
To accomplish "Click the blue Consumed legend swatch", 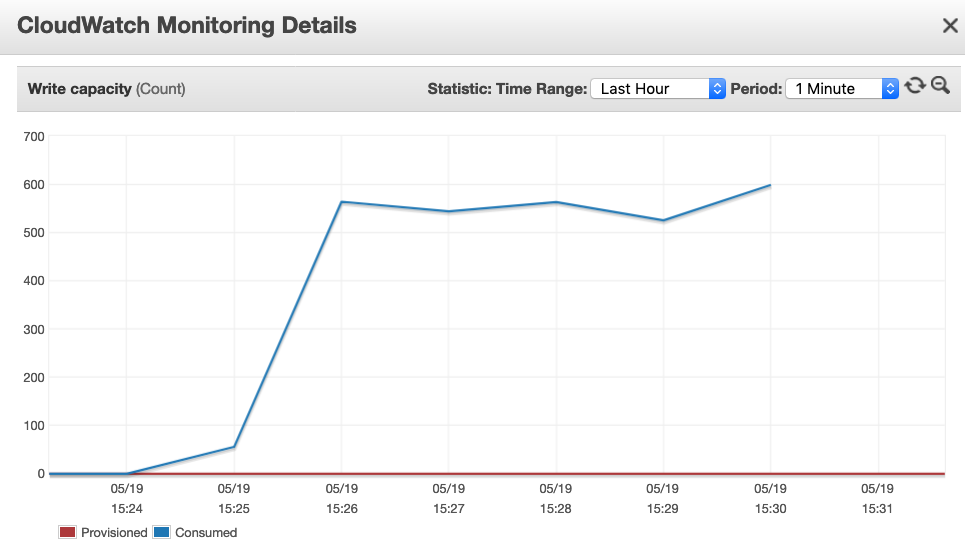I will coord(161,532).
